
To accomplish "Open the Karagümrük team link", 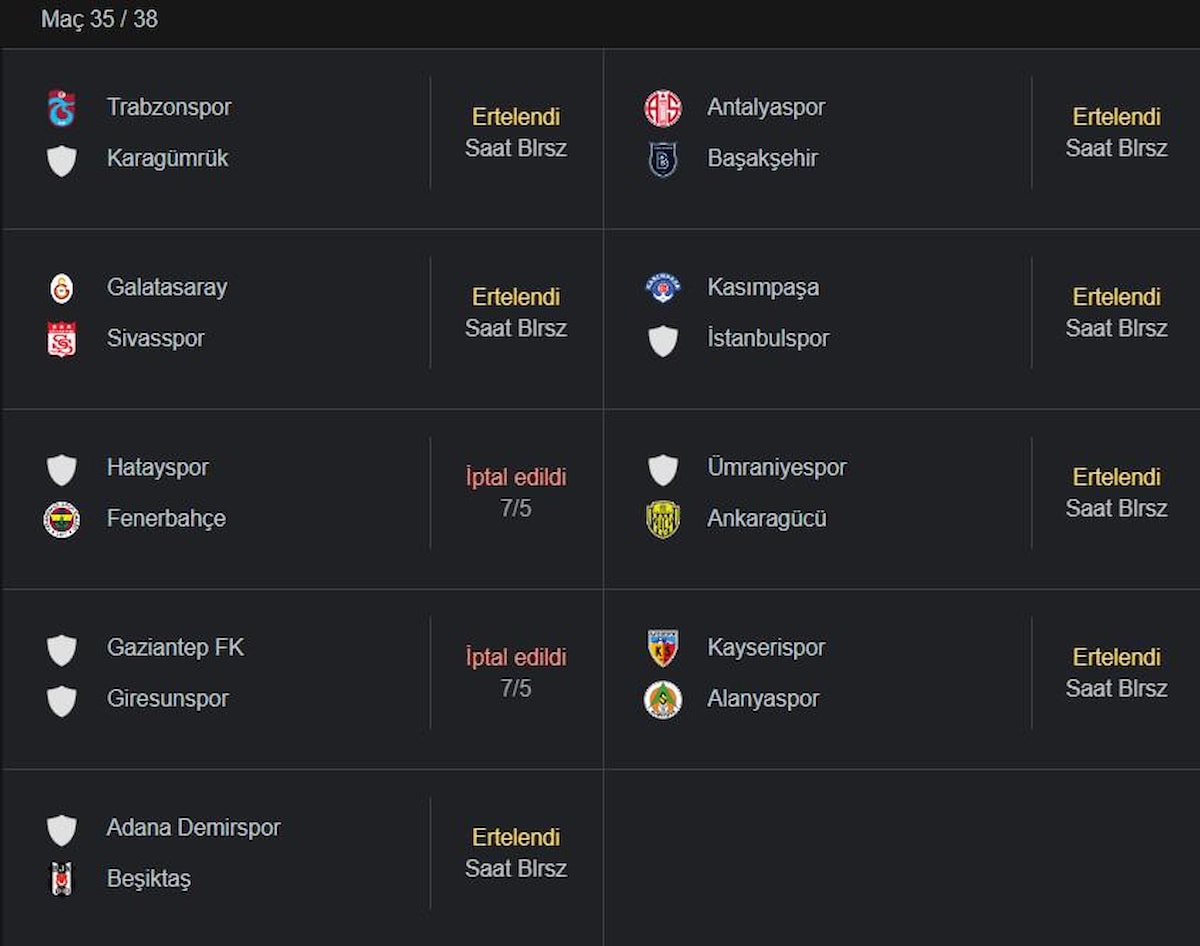I will point(167,158).
